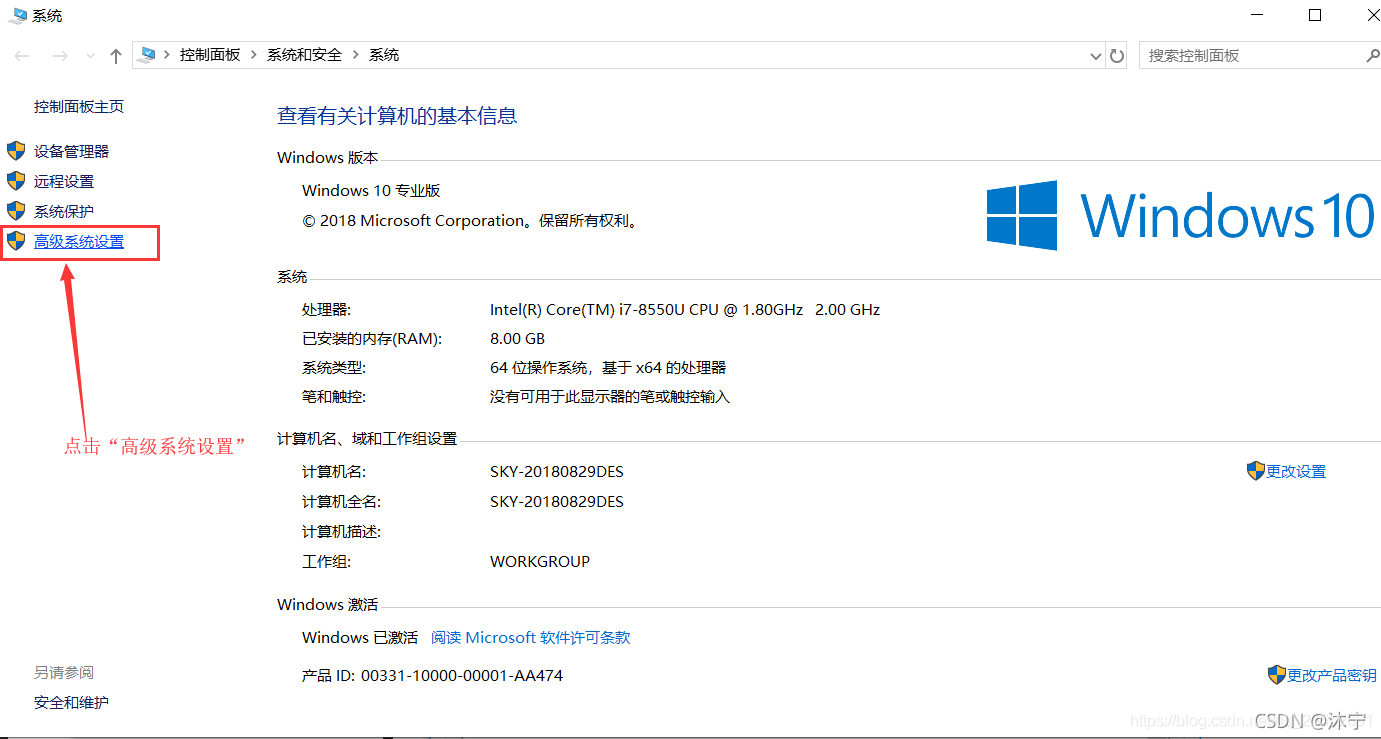Click shield icon beside 设备管理器

tap(16, 151)
